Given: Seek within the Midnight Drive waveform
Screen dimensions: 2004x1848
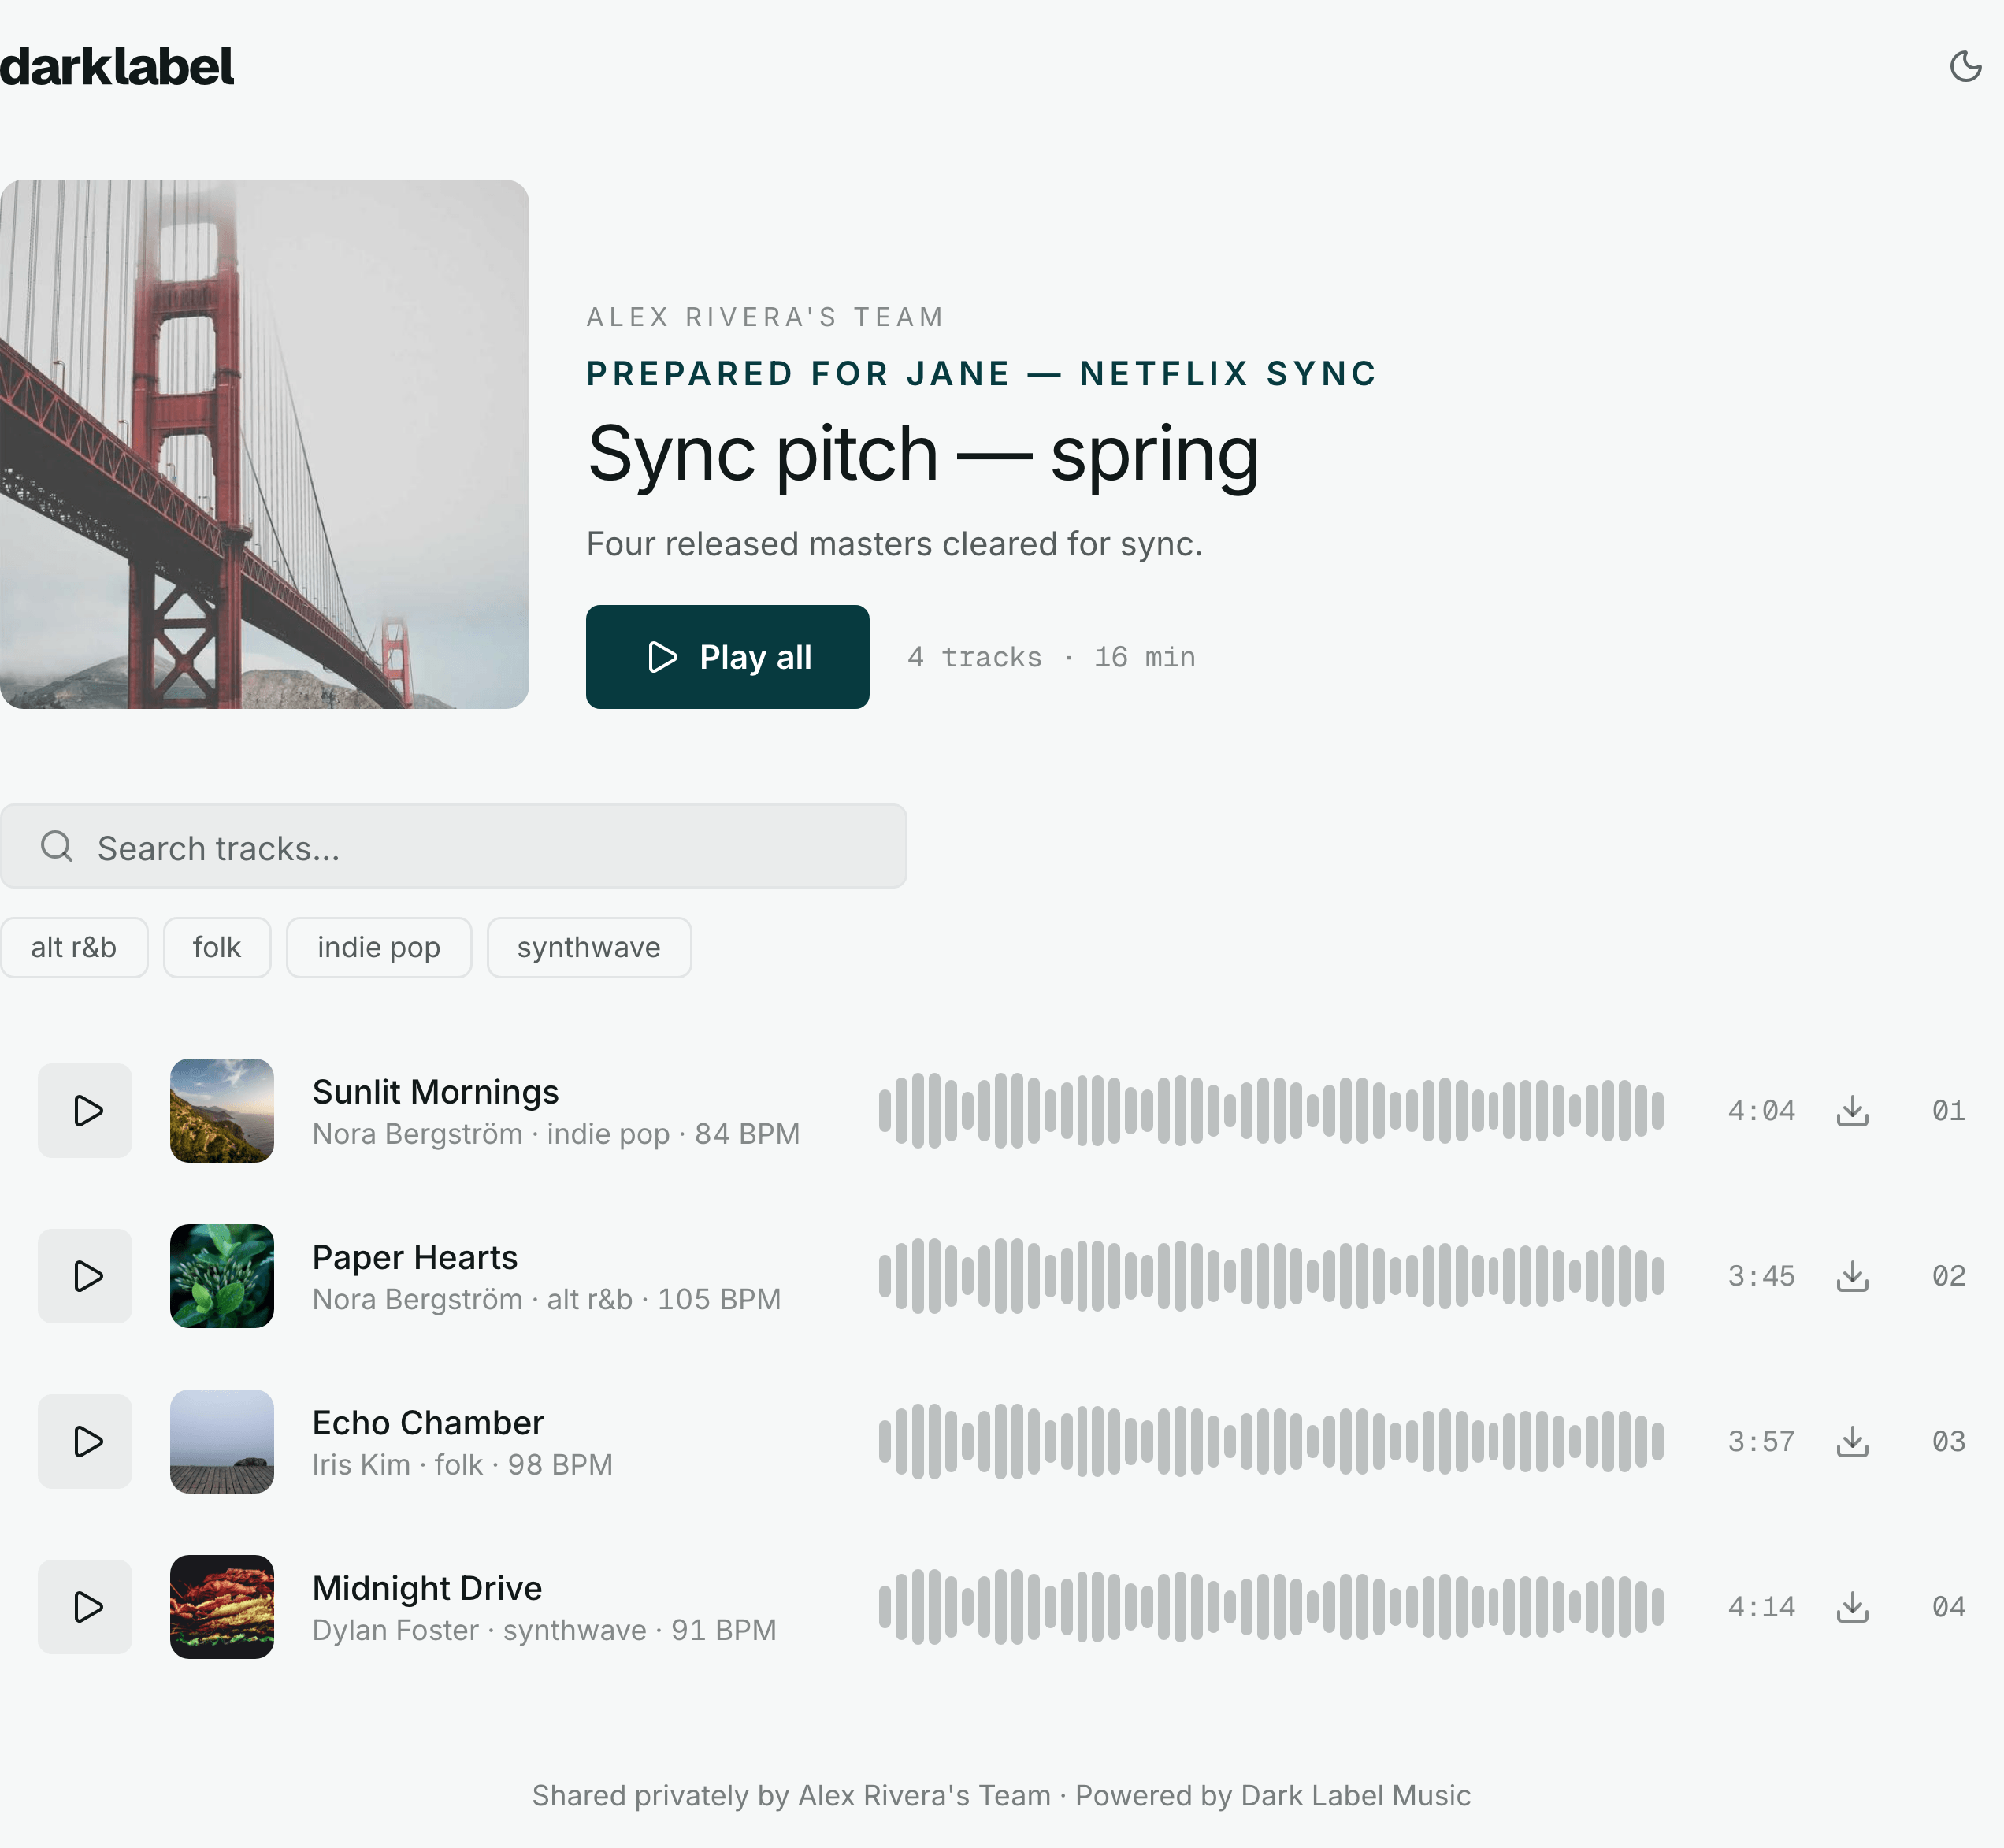Looking at the screenshot, I should tap(1271, 1606).
